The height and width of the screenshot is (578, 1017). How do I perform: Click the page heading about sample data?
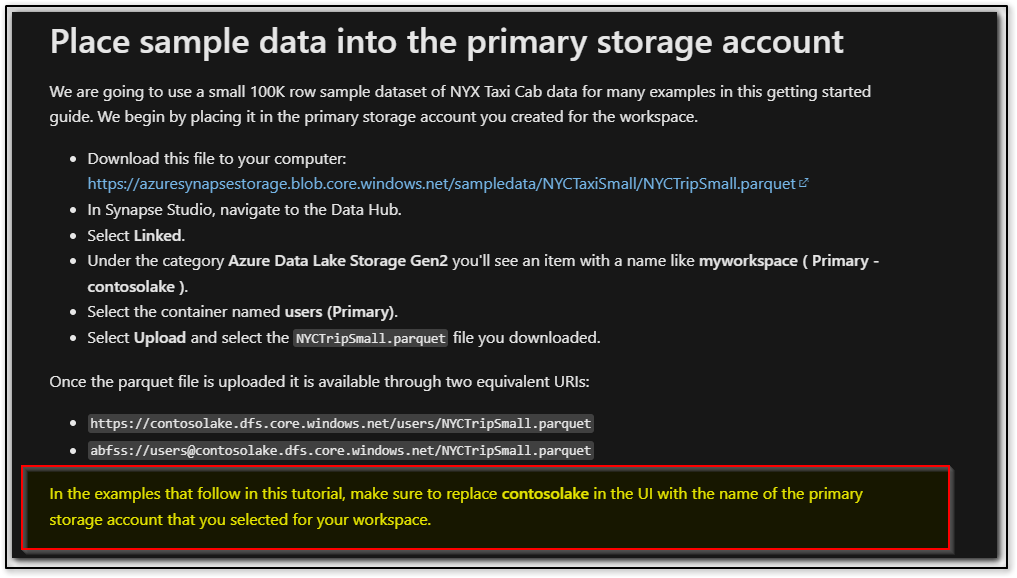[446, 42]
